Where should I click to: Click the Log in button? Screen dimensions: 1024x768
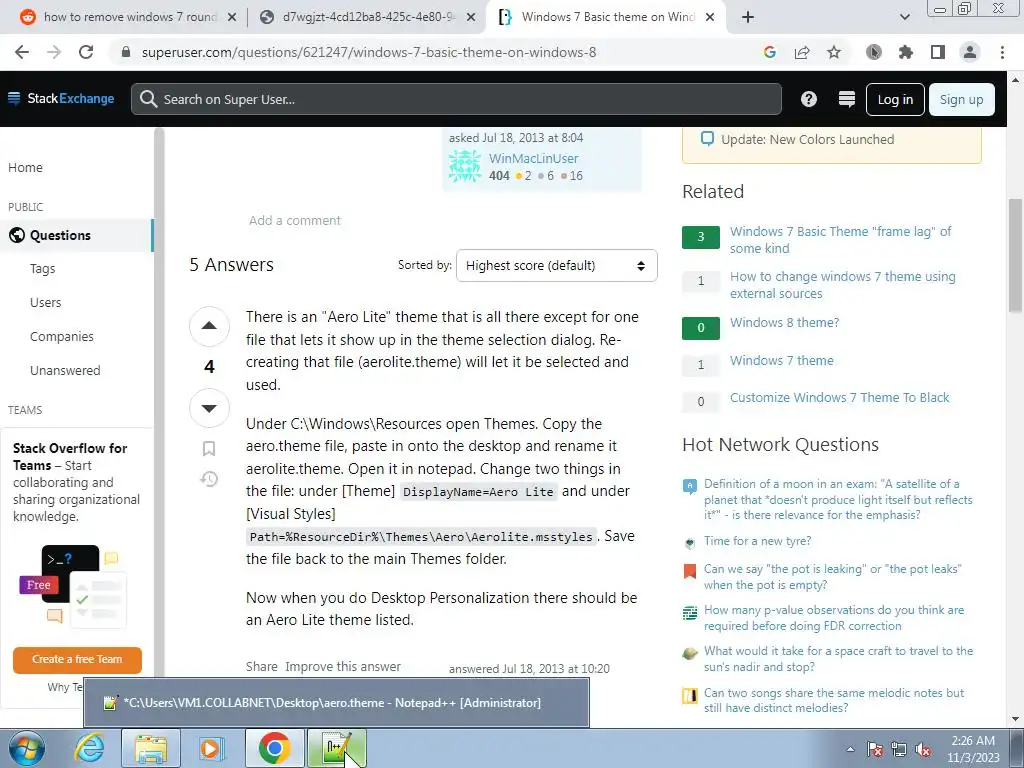(895, 99)
